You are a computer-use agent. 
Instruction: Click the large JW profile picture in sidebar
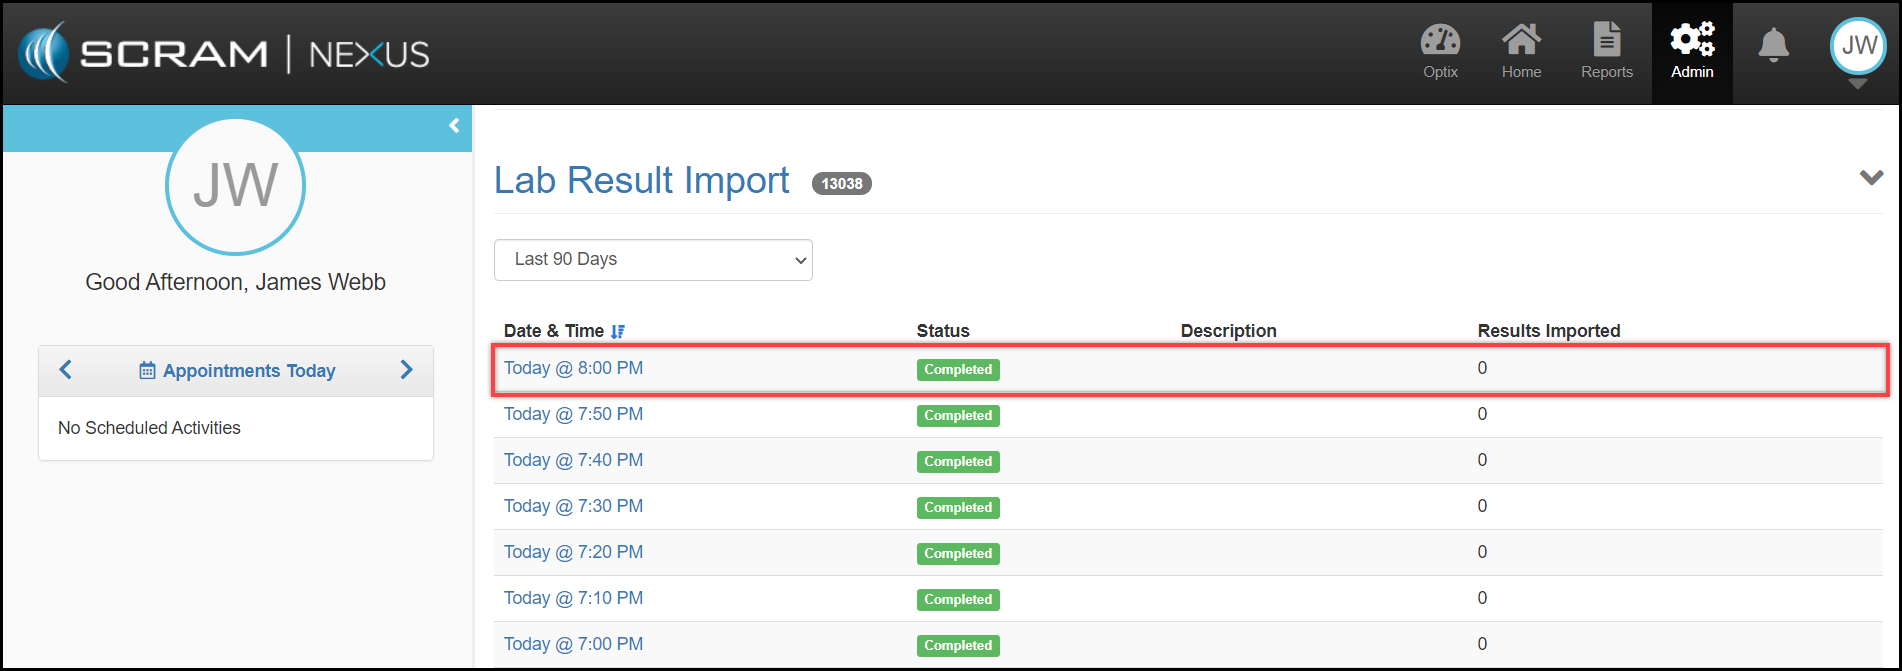(235, 187)
